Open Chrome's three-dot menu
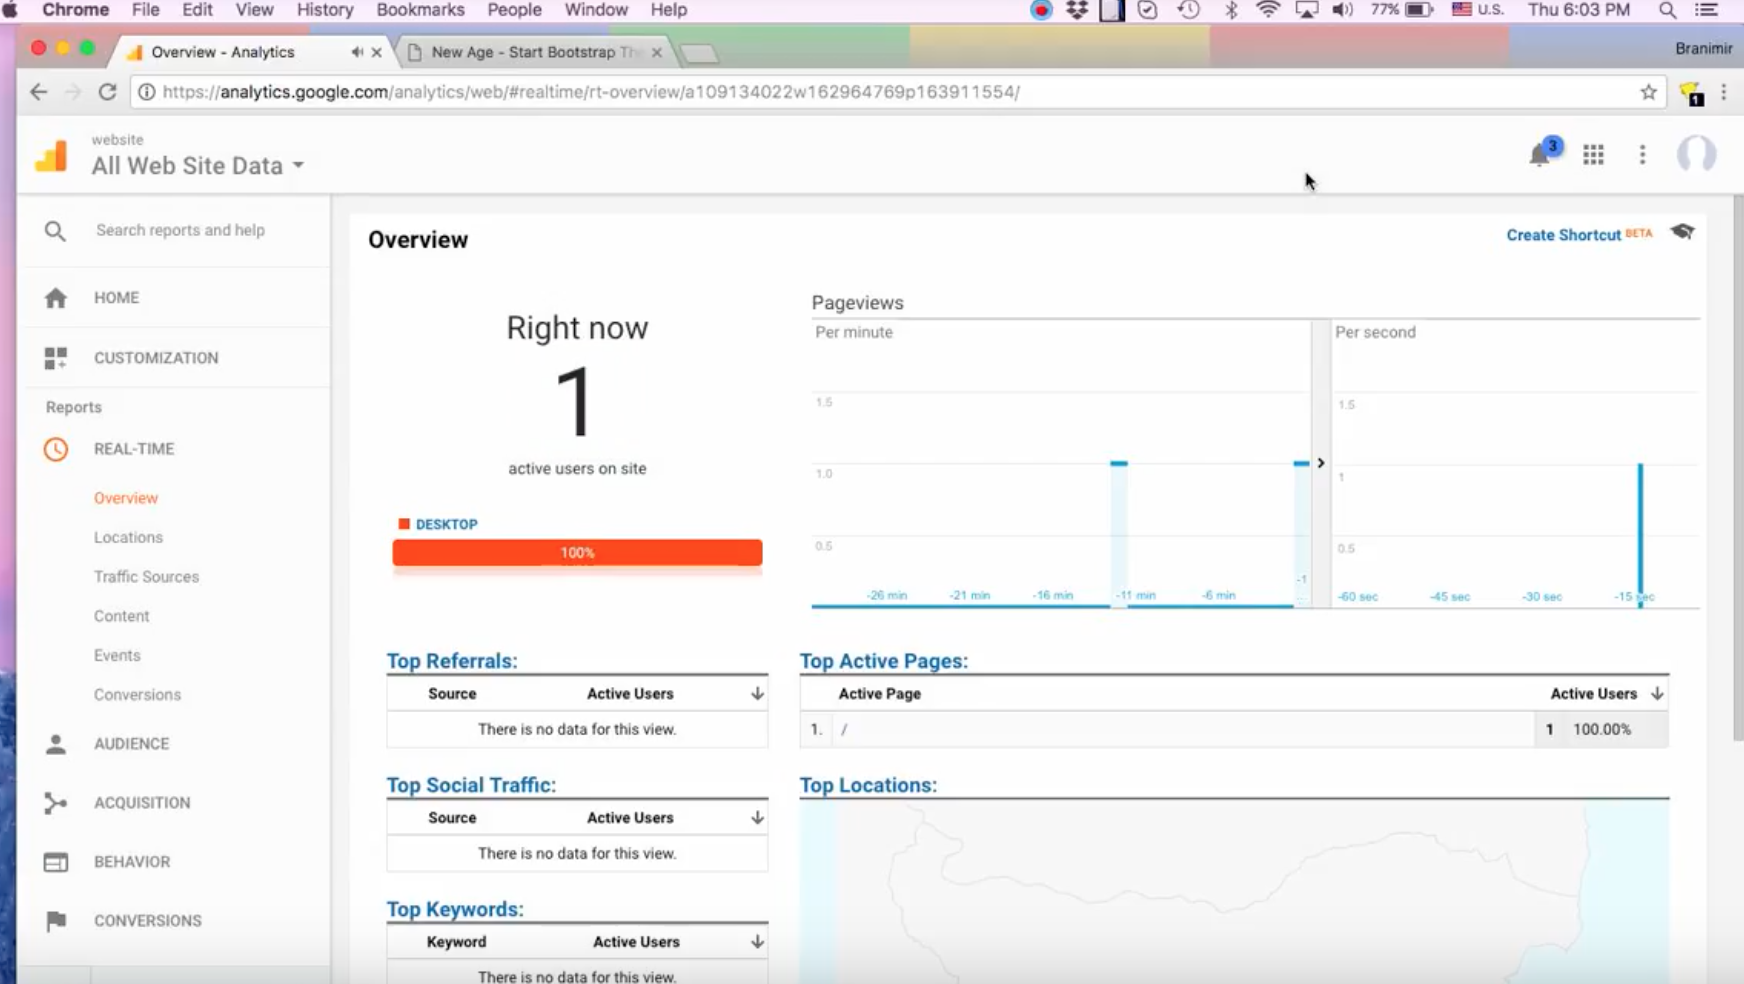The image size is (1744, 984). coord(1724,92)
